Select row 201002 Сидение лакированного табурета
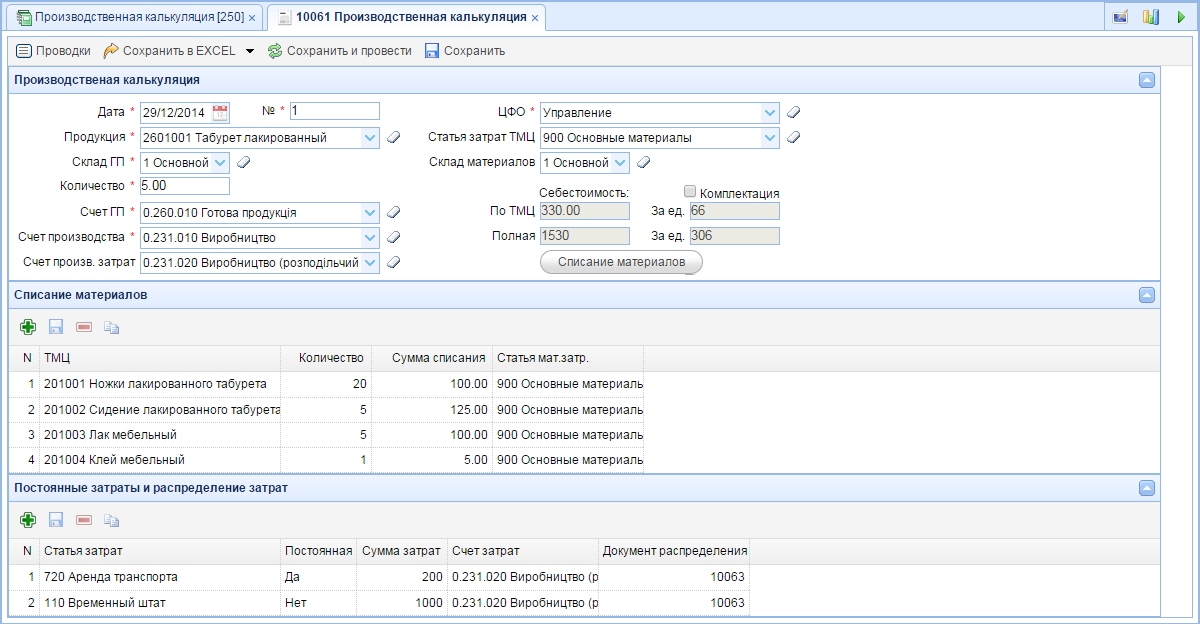 point(326,409)
